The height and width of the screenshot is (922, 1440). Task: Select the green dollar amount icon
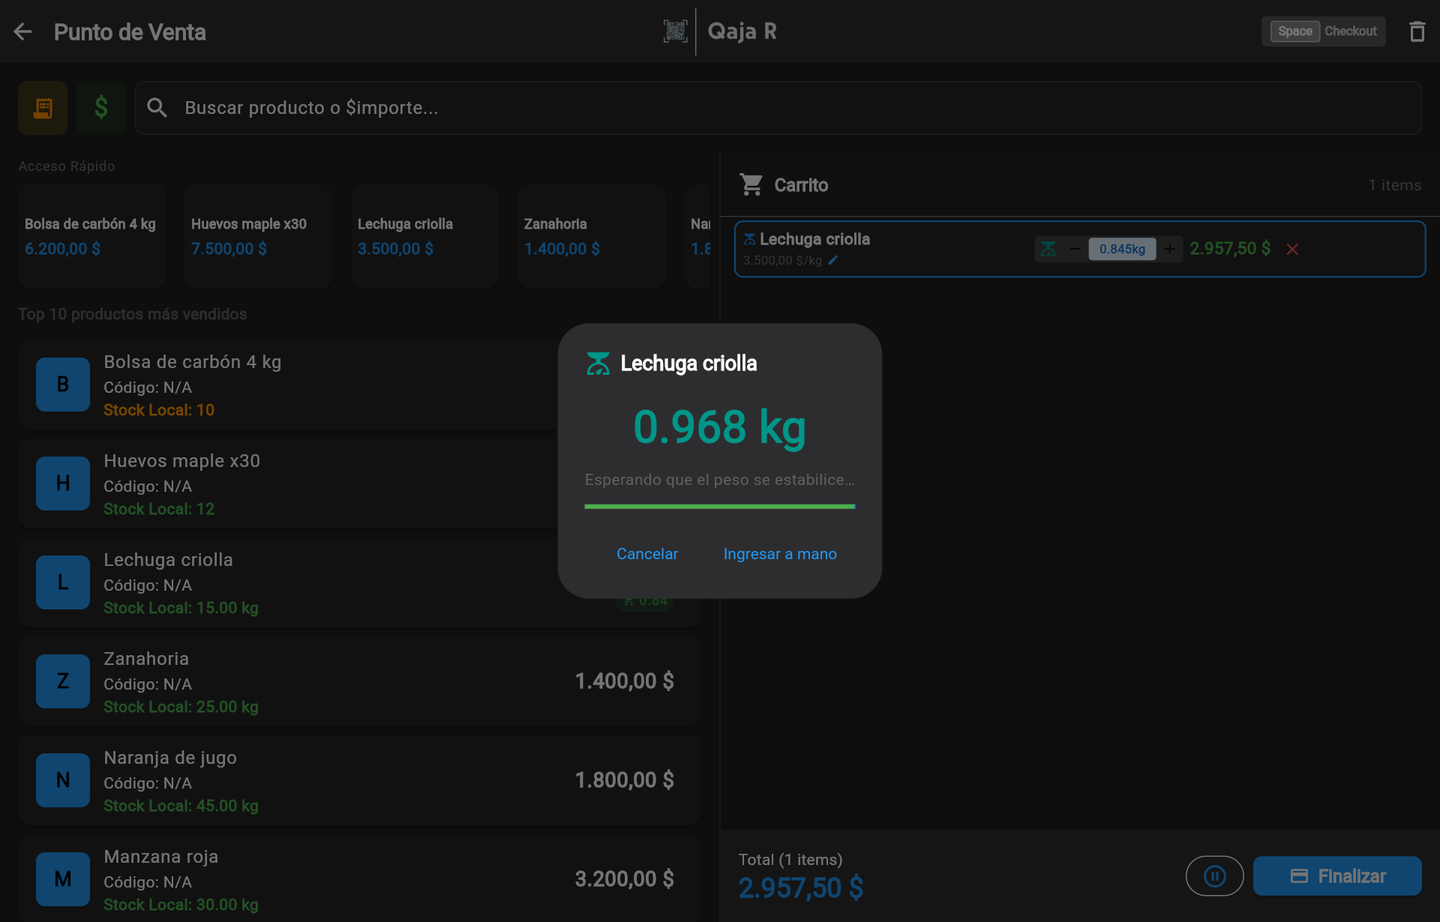click(x=101, y=108)
